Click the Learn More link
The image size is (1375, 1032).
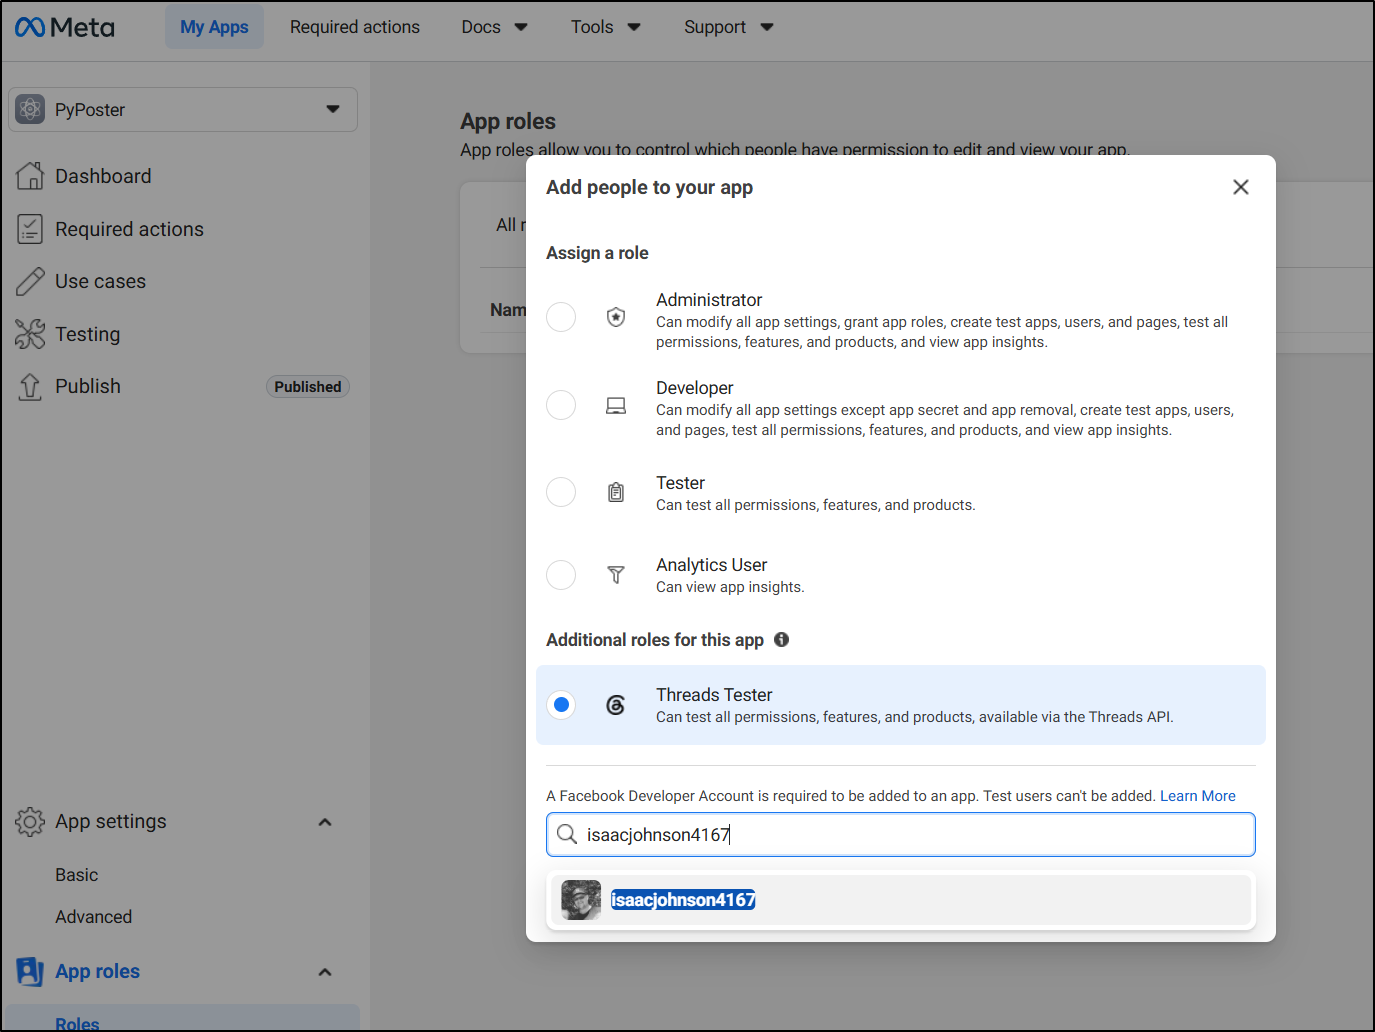click(1198, 796)
